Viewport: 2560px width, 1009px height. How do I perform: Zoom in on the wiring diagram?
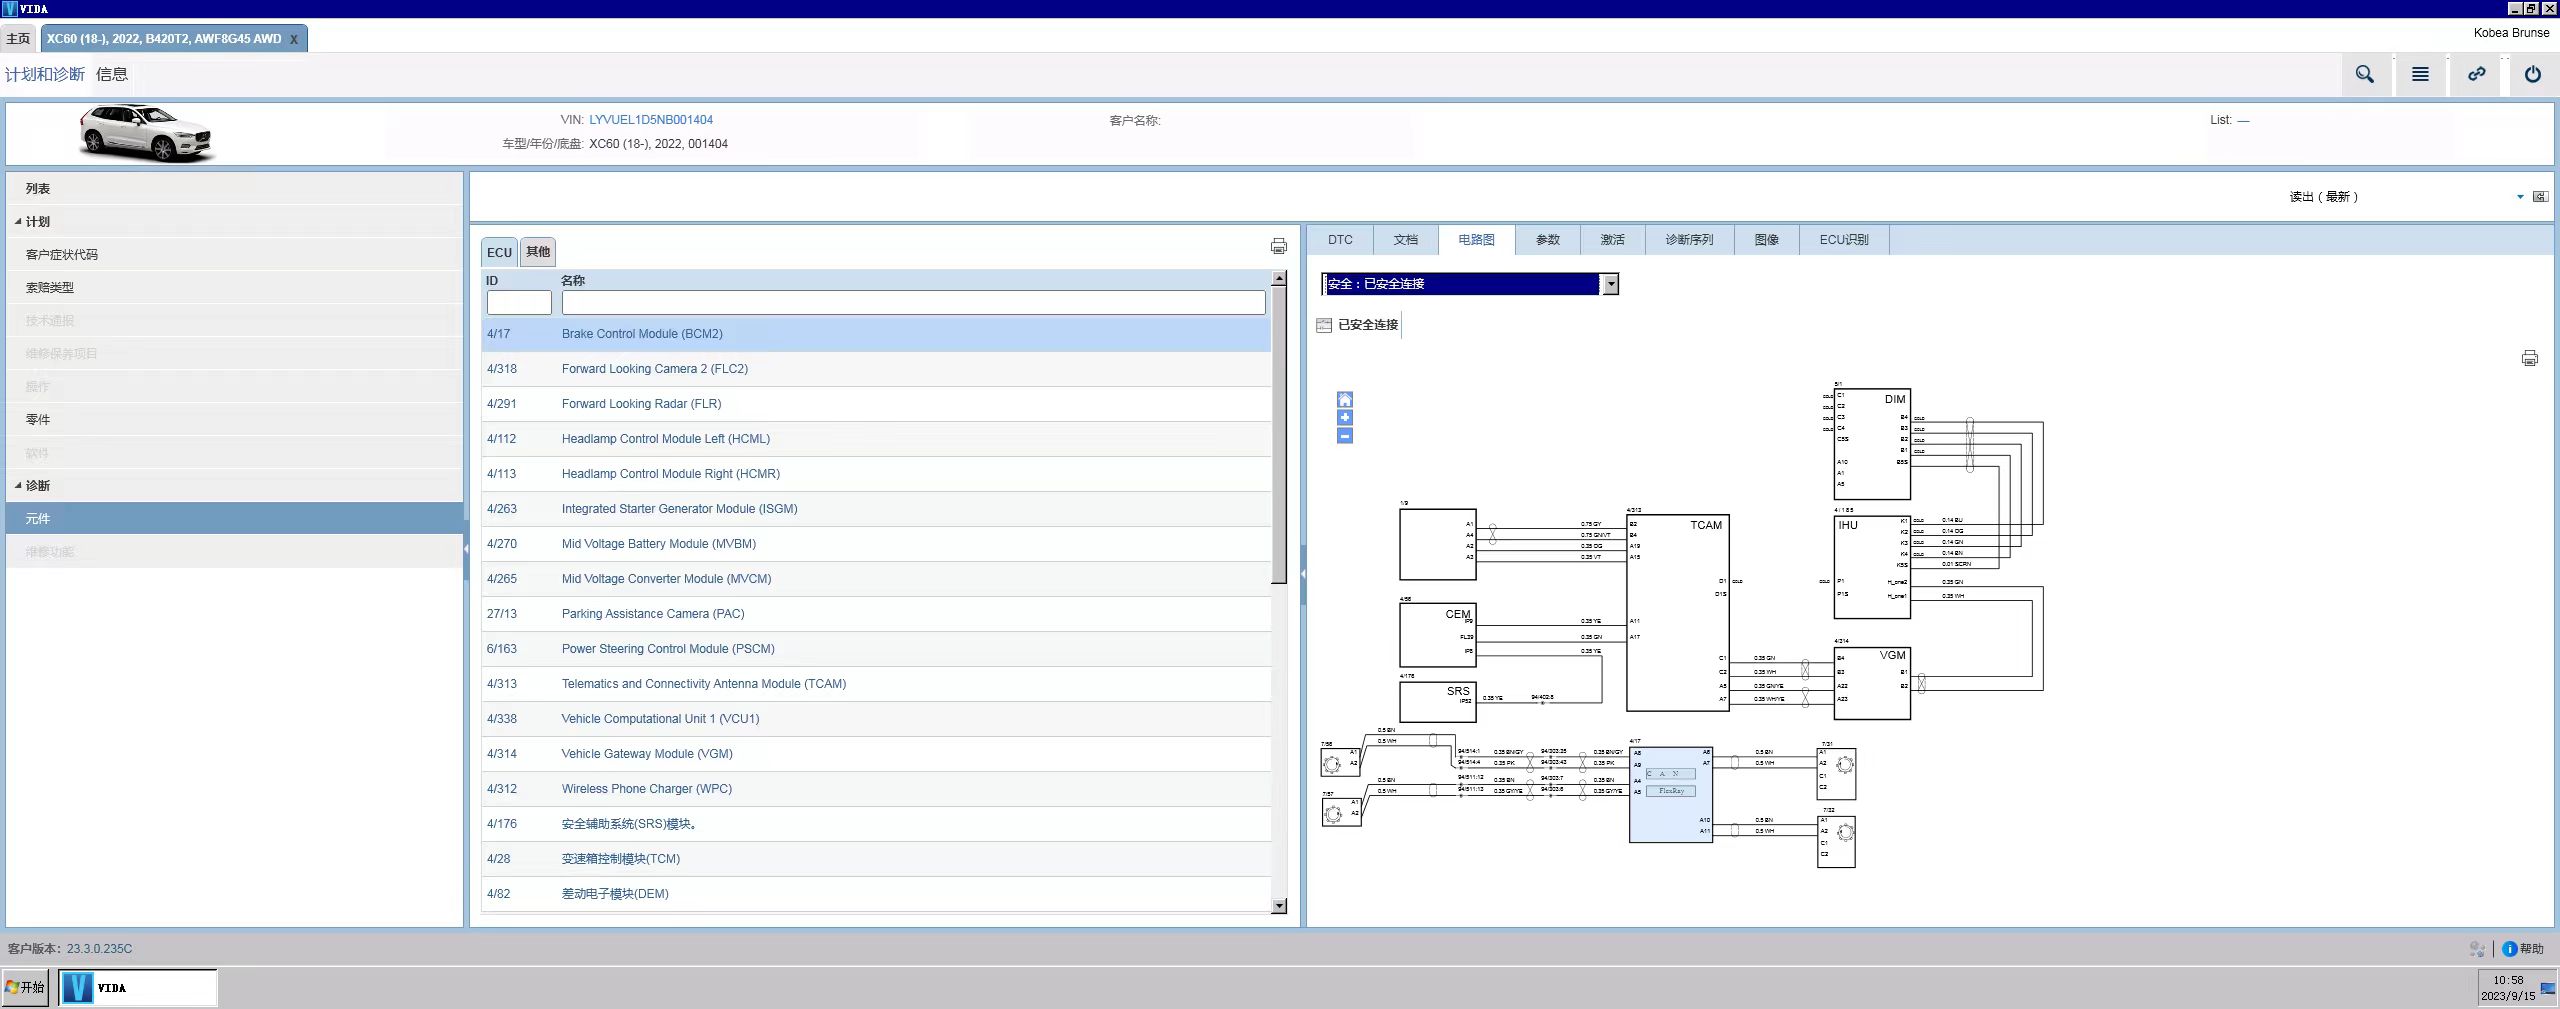pyautogui.click(x=1345, y=418)
